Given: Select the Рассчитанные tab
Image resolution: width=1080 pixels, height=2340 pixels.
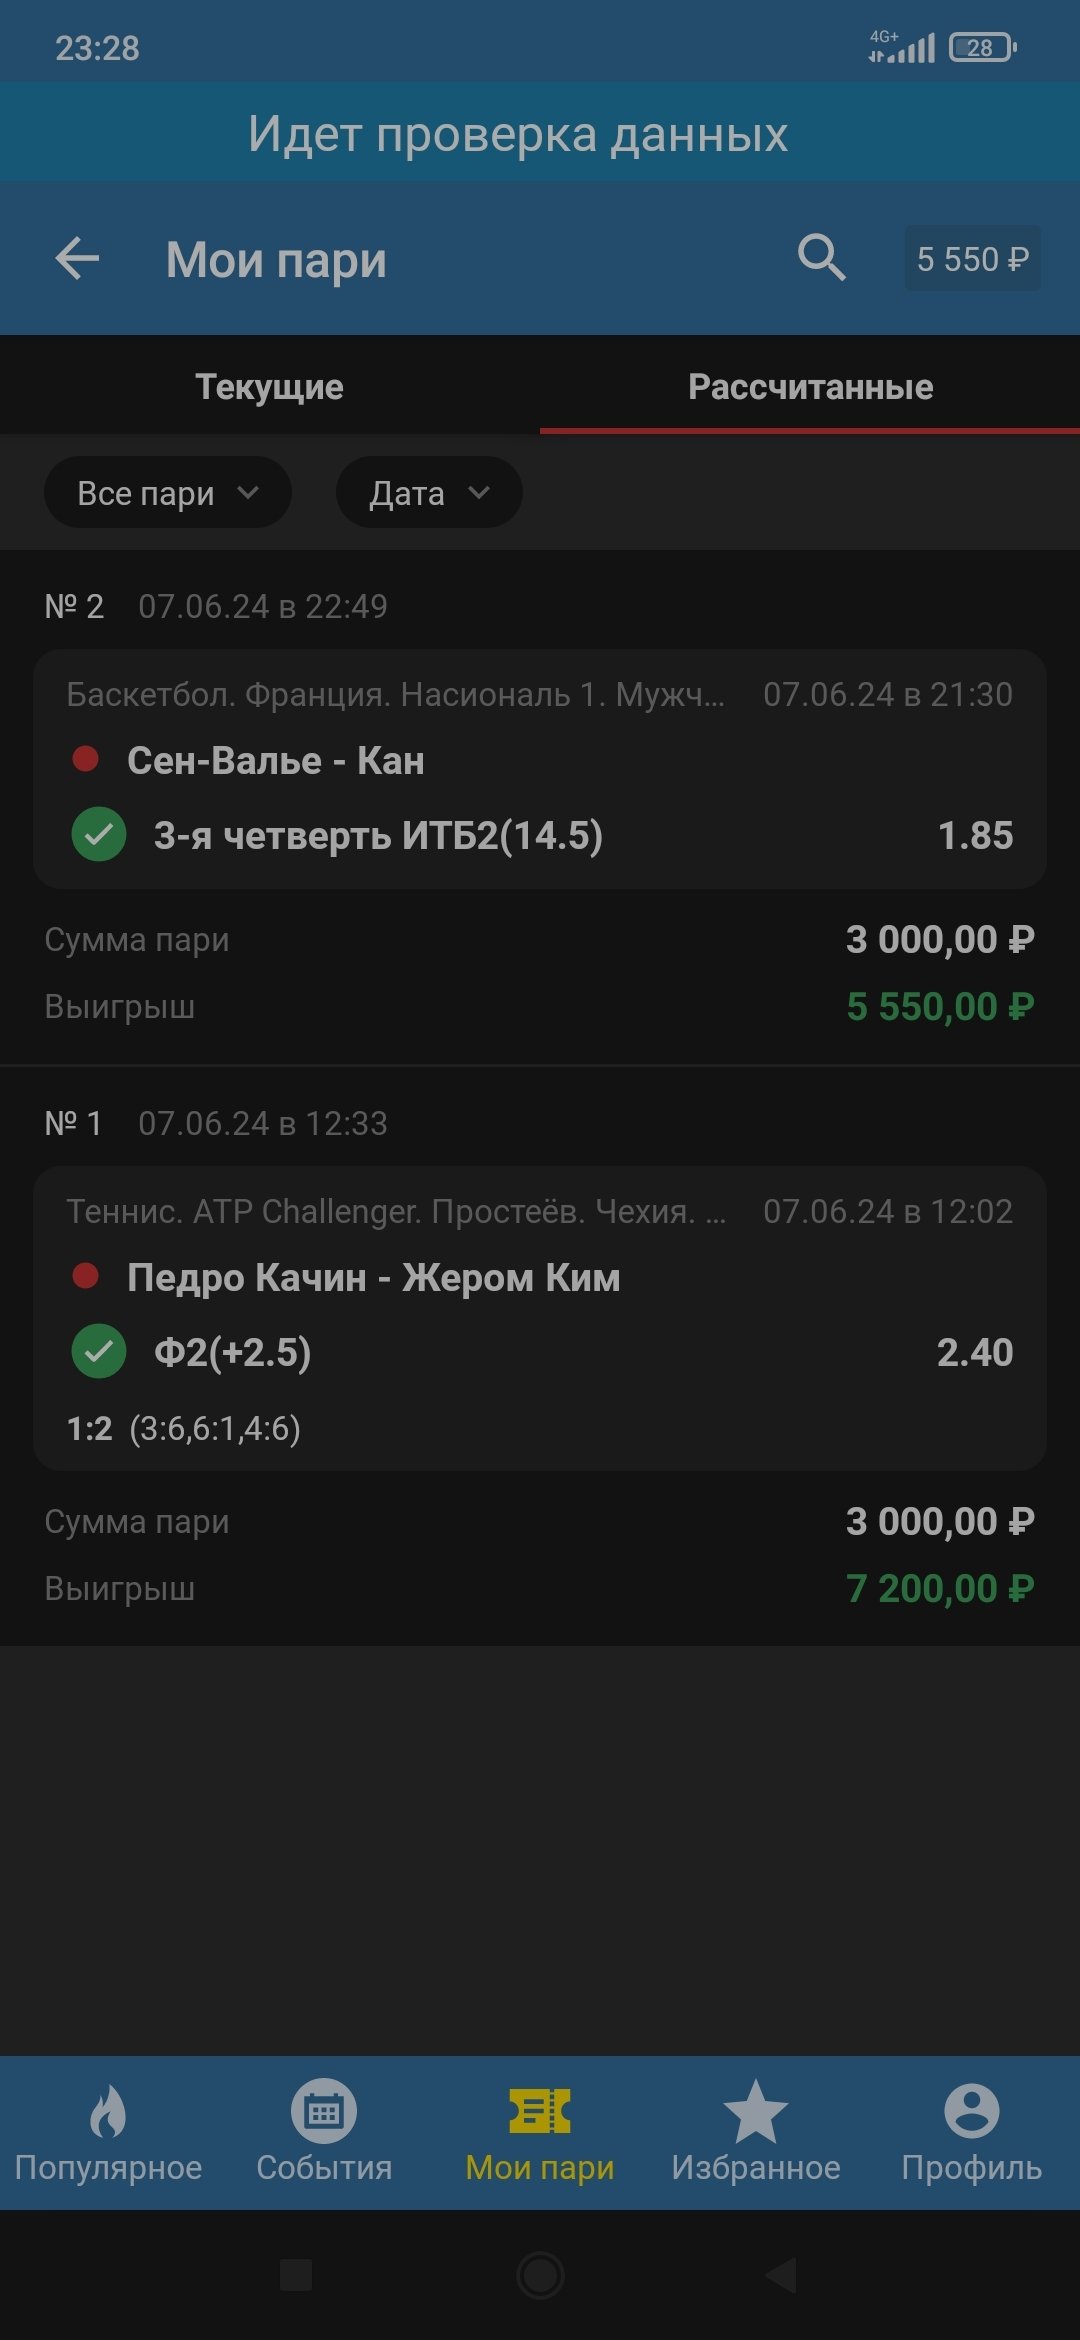Looking at the screenshot, I should click(x=810, y=387).
